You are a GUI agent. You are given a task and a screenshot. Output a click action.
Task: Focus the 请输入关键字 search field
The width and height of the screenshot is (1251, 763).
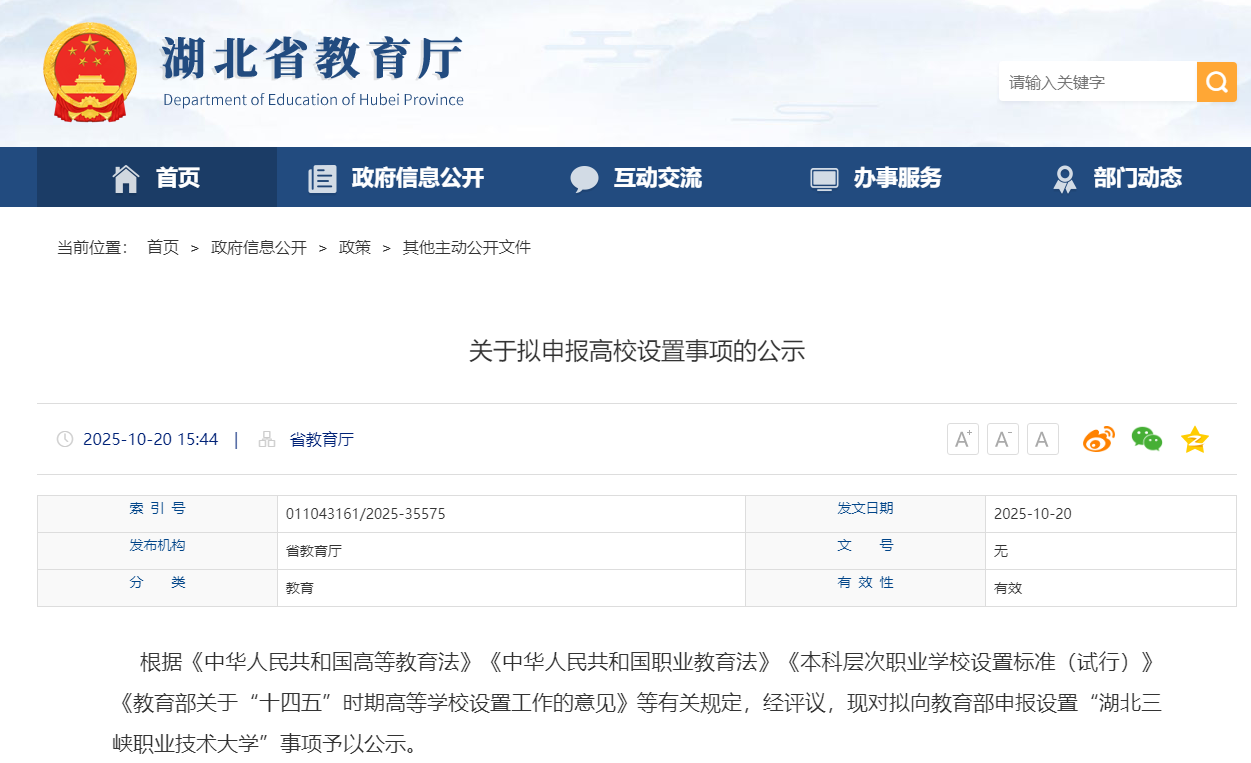coord(1096,82)
